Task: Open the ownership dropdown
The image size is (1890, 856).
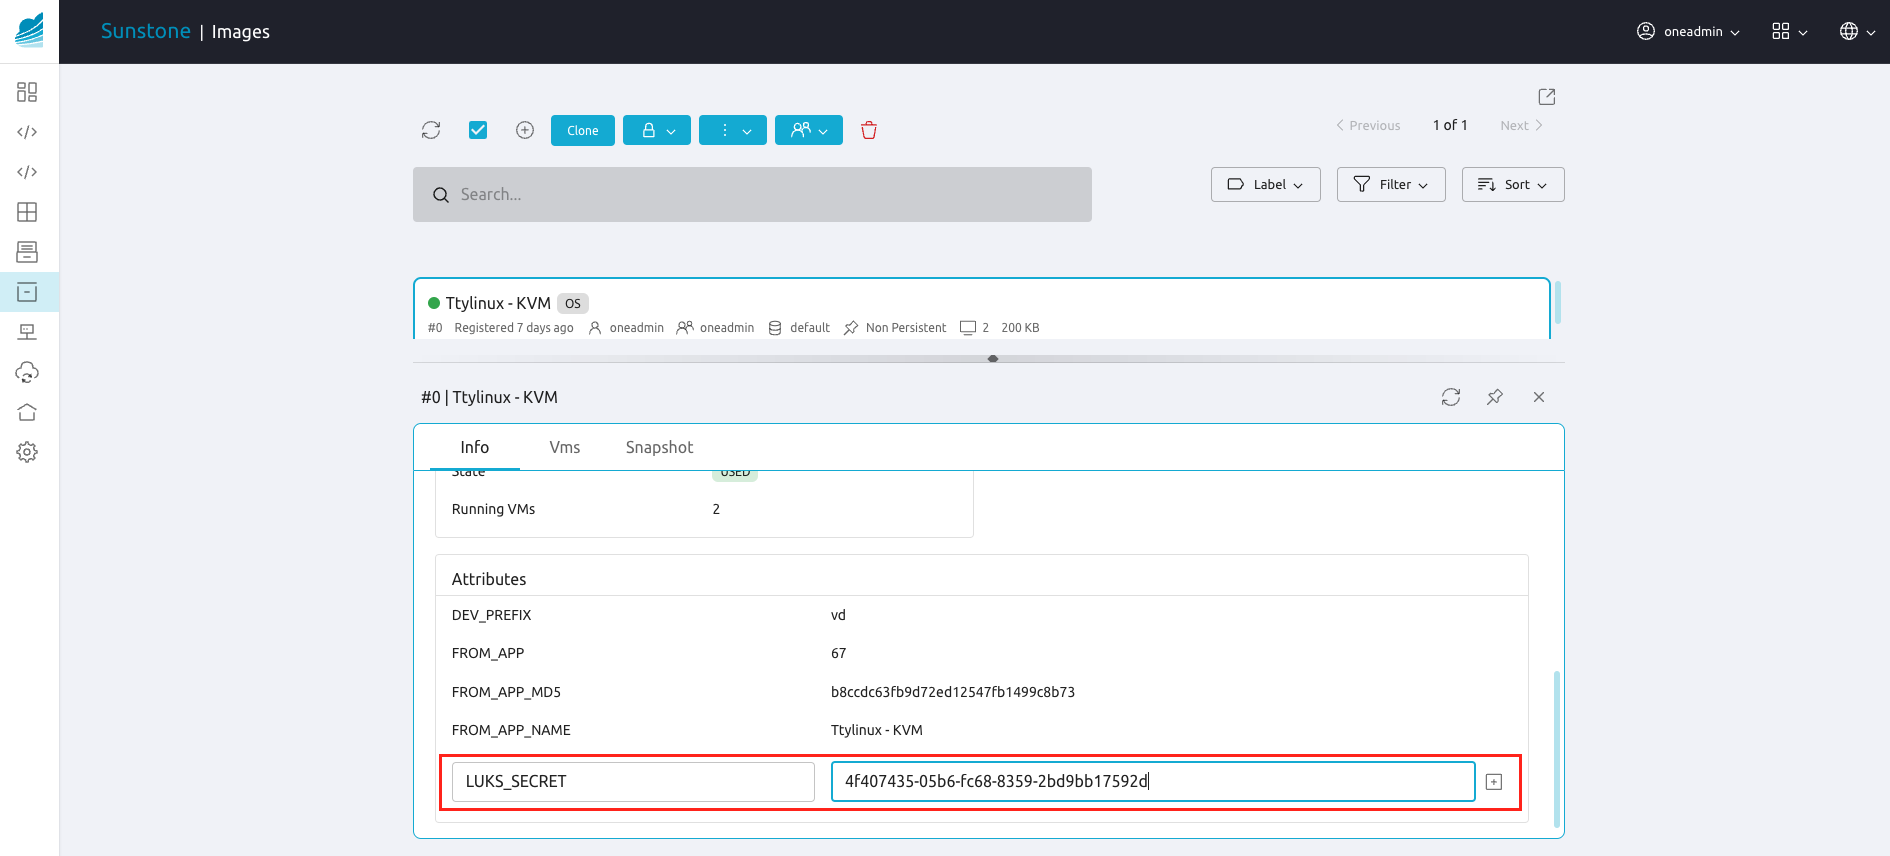Action: click(809, 130)
